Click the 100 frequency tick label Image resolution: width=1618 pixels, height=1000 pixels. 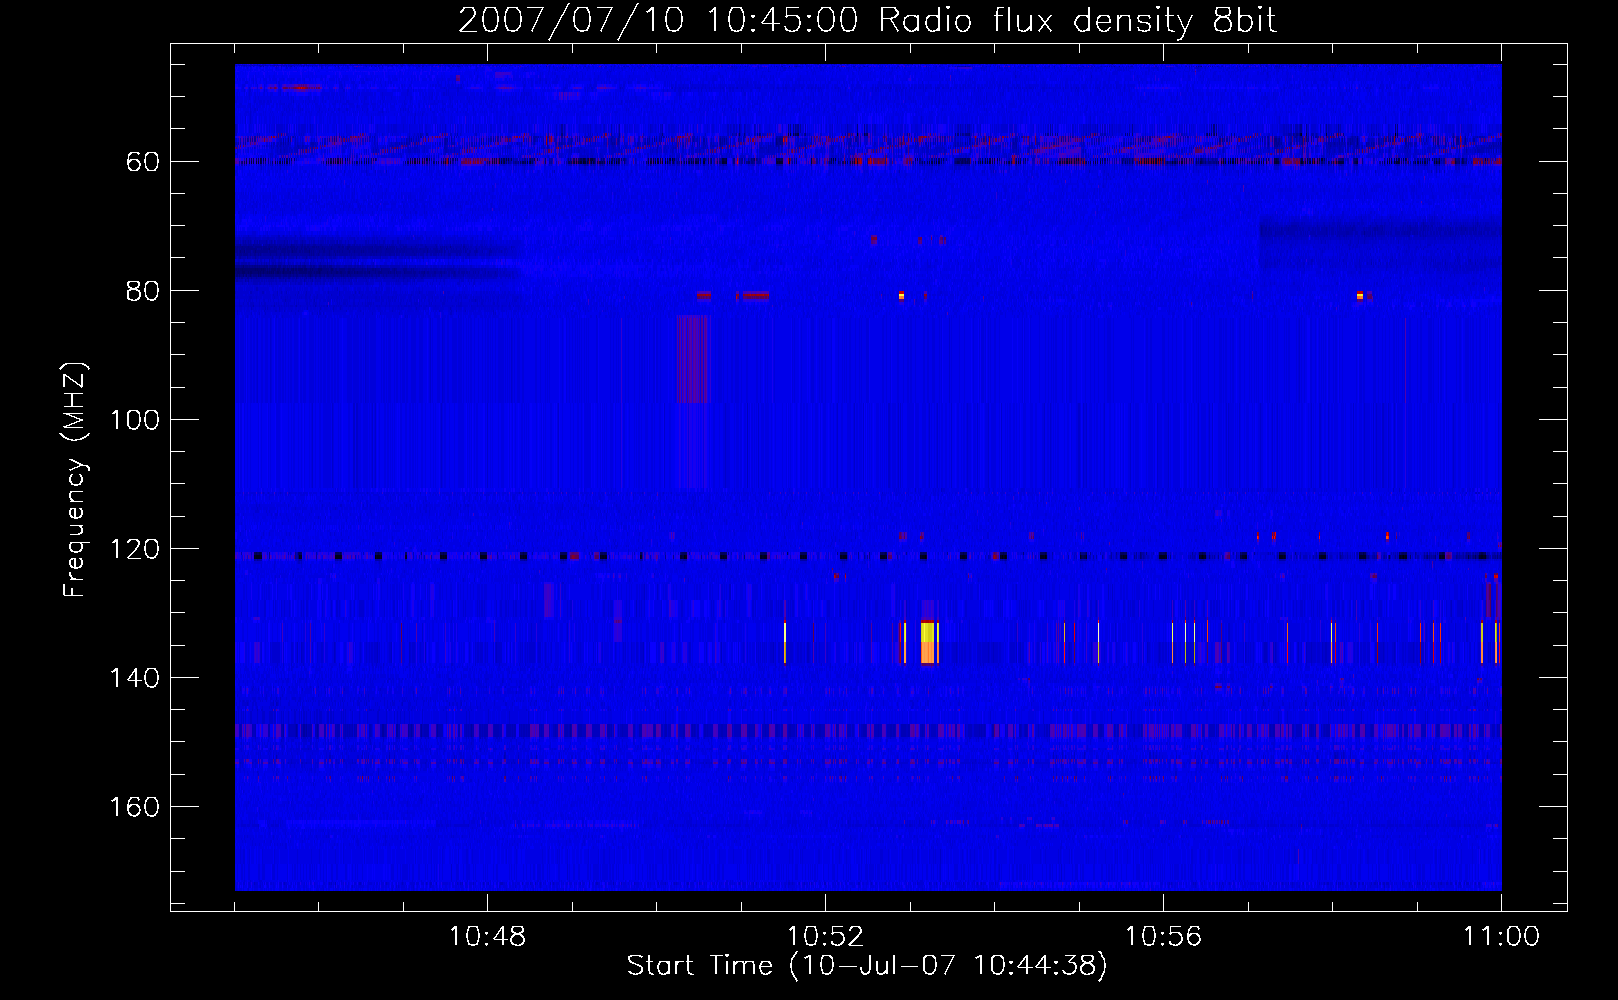[x=135, y=420]
